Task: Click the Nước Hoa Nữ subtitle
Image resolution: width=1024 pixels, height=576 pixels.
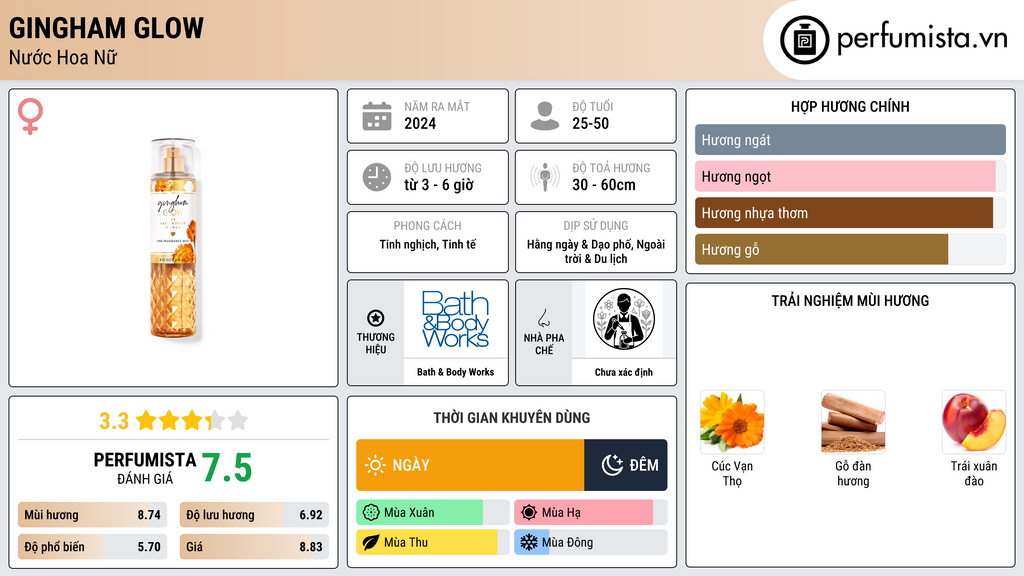Action: click(x=63, y=58)
